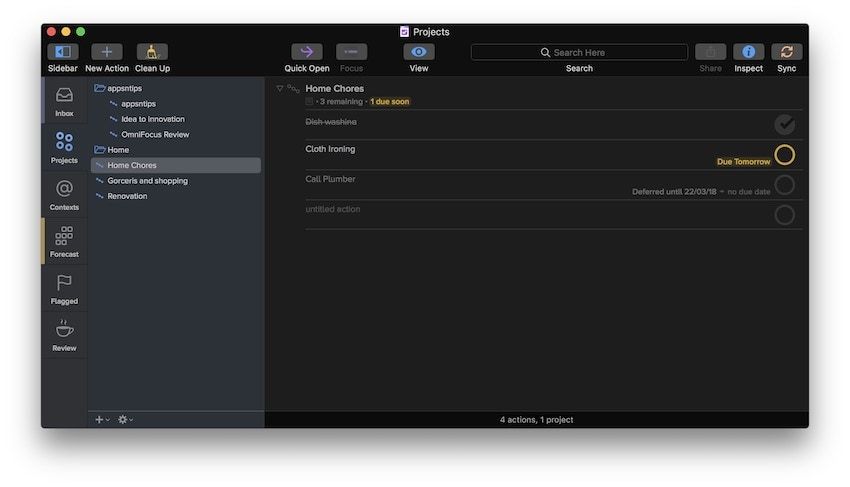Open the View eye icon options
The height and width of the screenshot is (487, 850).
419,52
